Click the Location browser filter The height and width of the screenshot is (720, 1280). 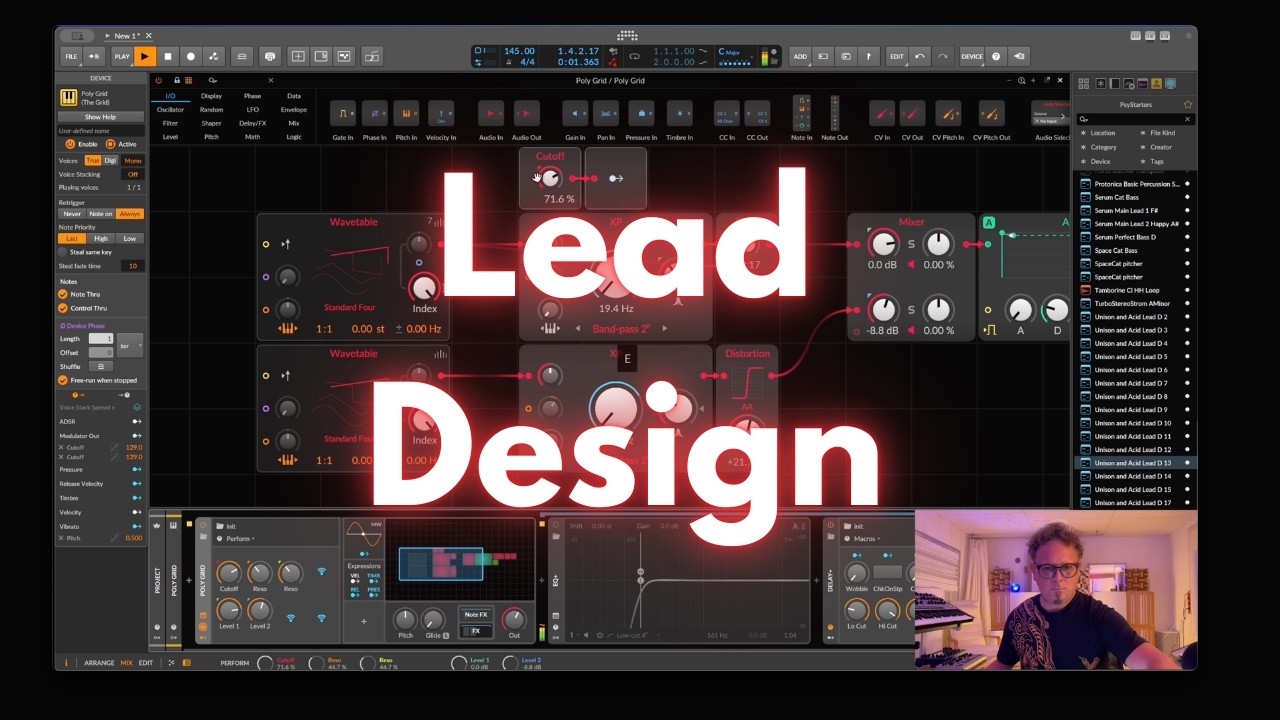(1103, 133)
